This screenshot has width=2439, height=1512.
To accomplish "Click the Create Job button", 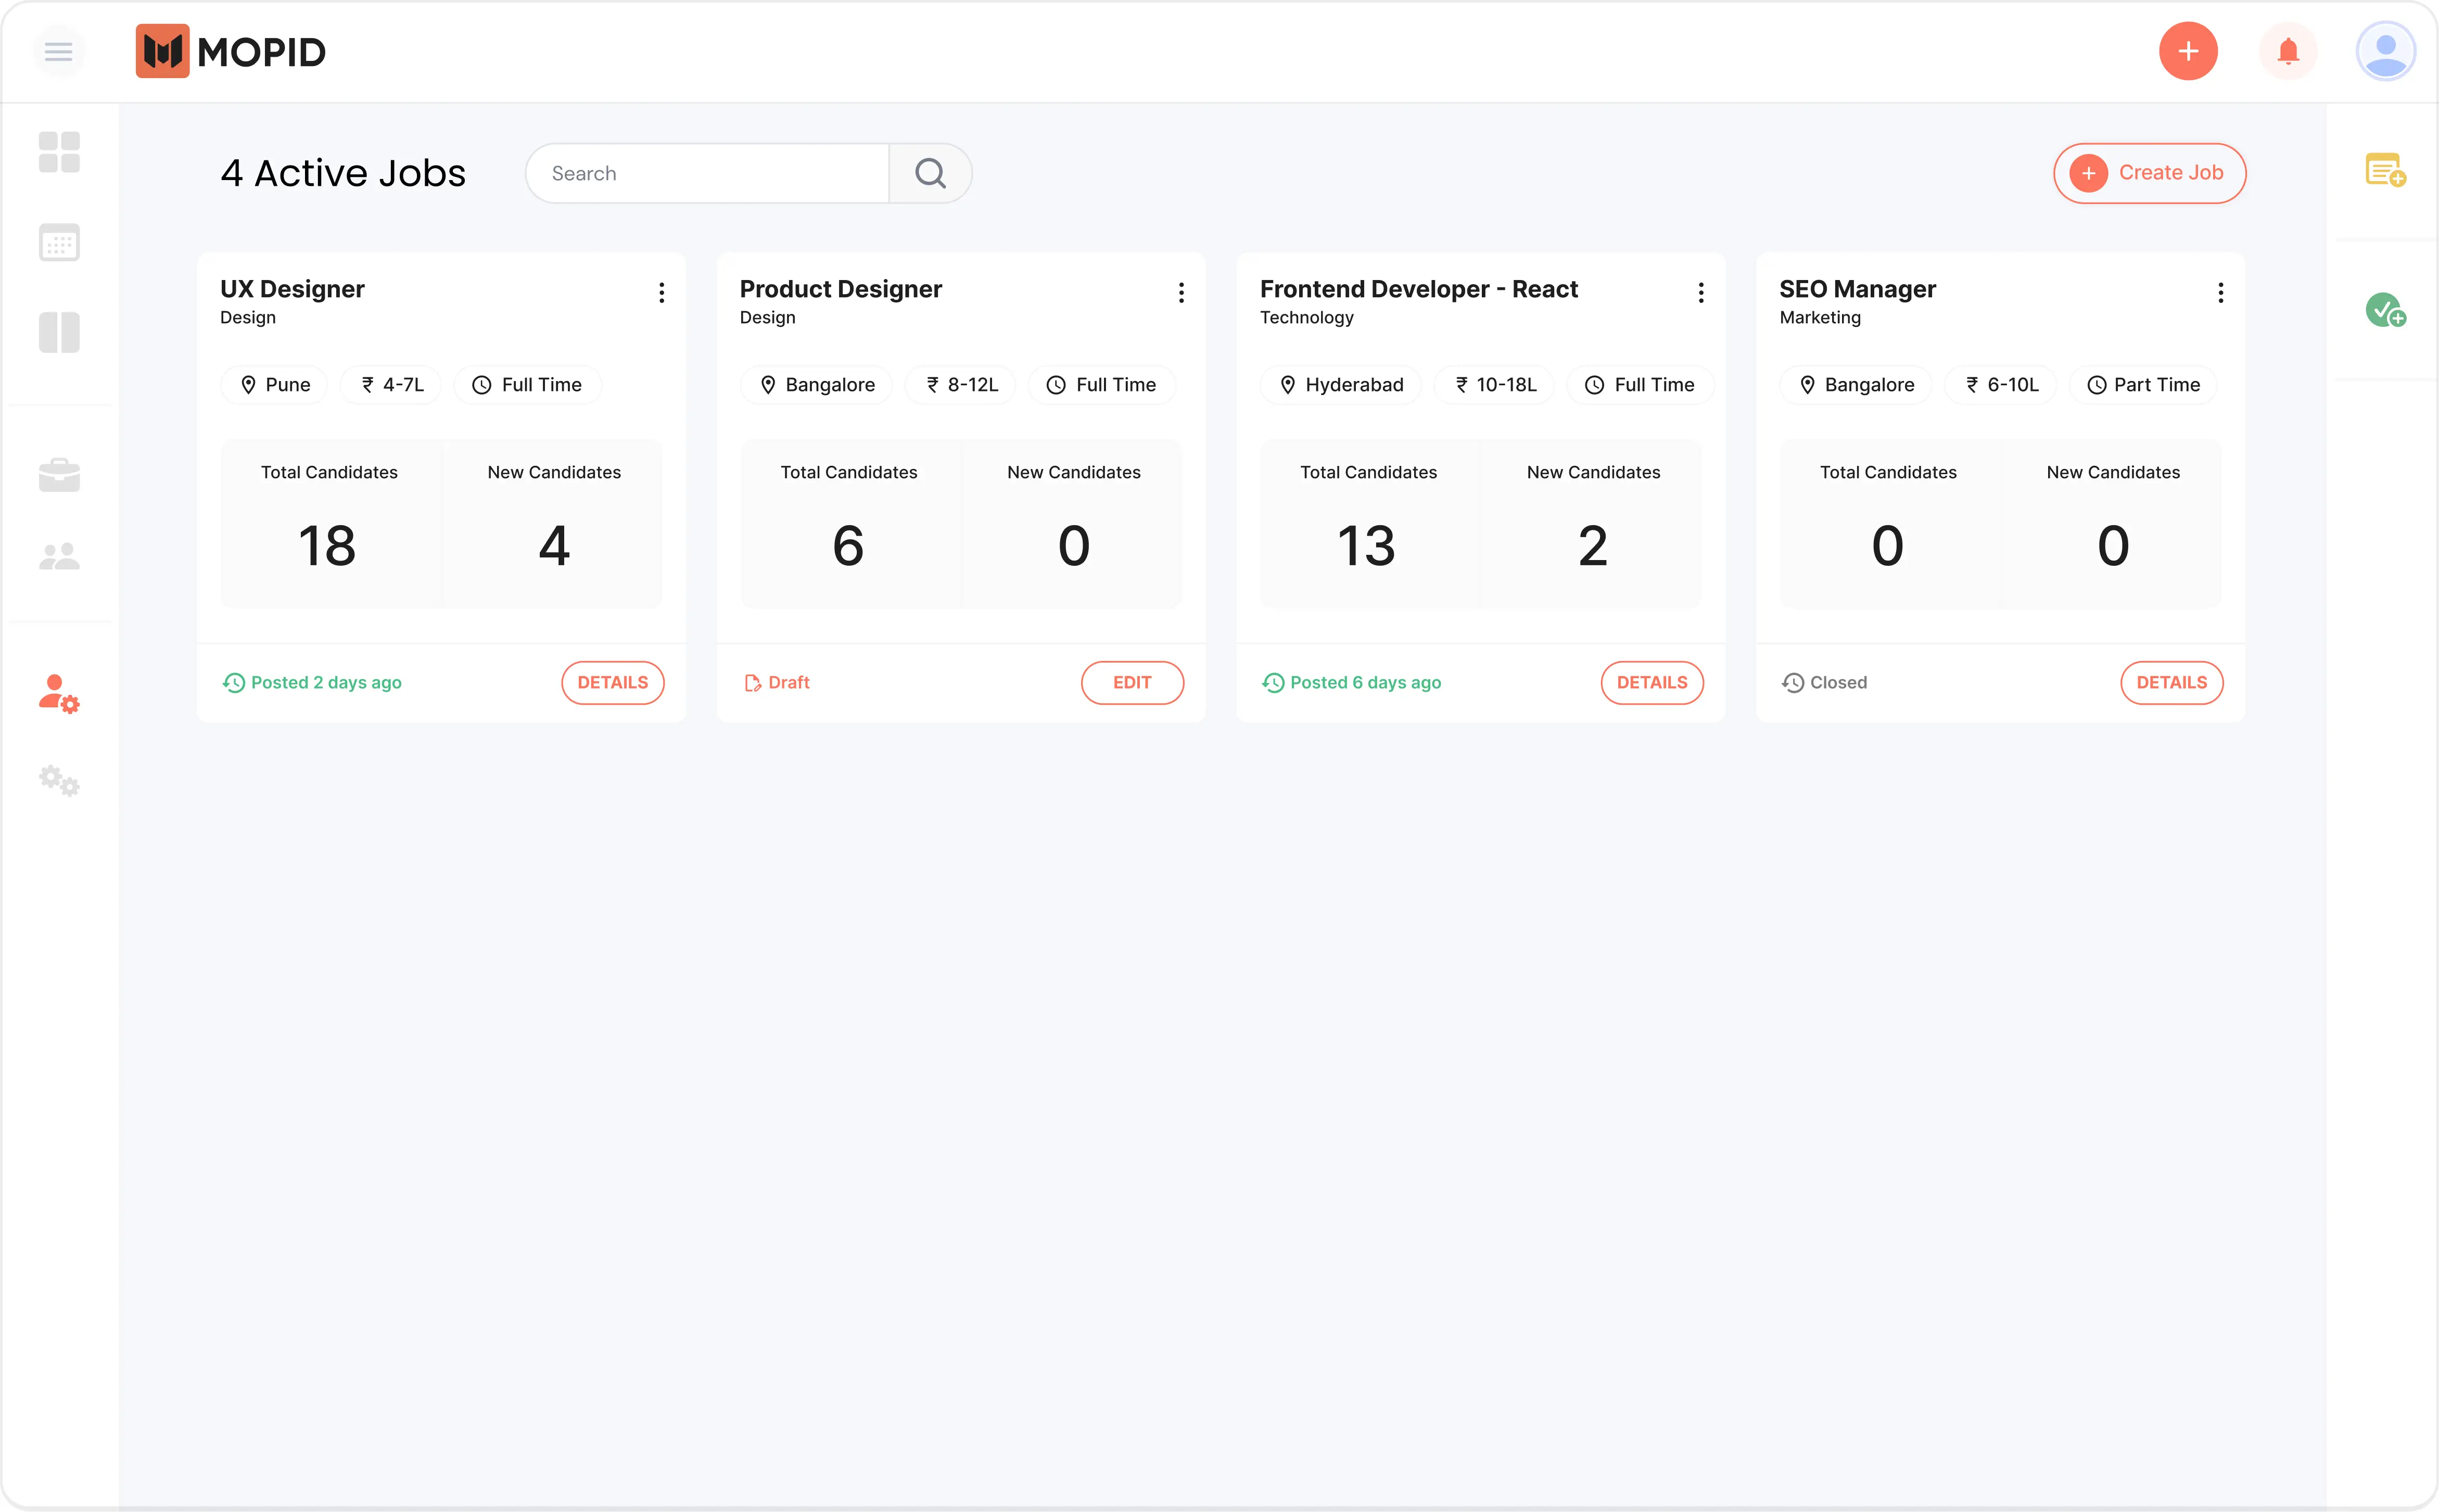I will pyautogui.click(x=2149, y=172).
